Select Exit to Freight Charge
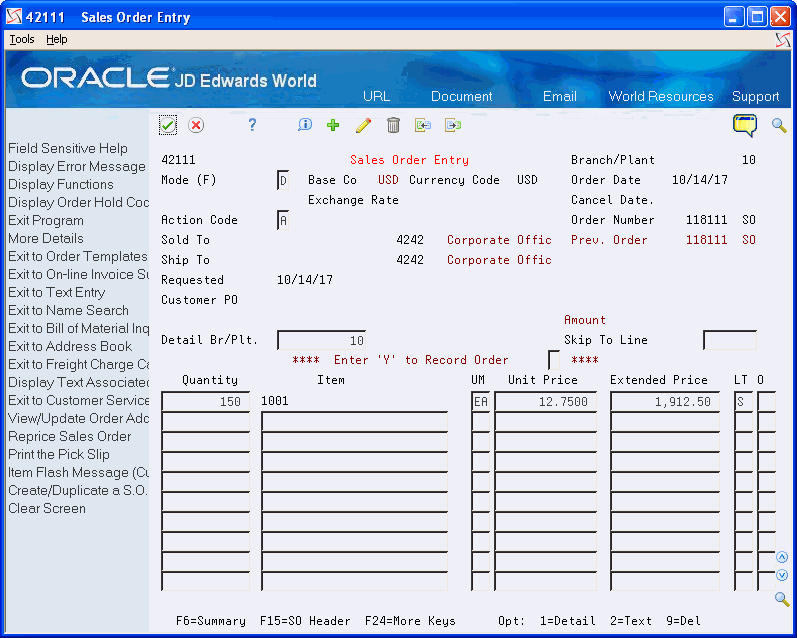 pyautogui.click(x=78, y=364)
